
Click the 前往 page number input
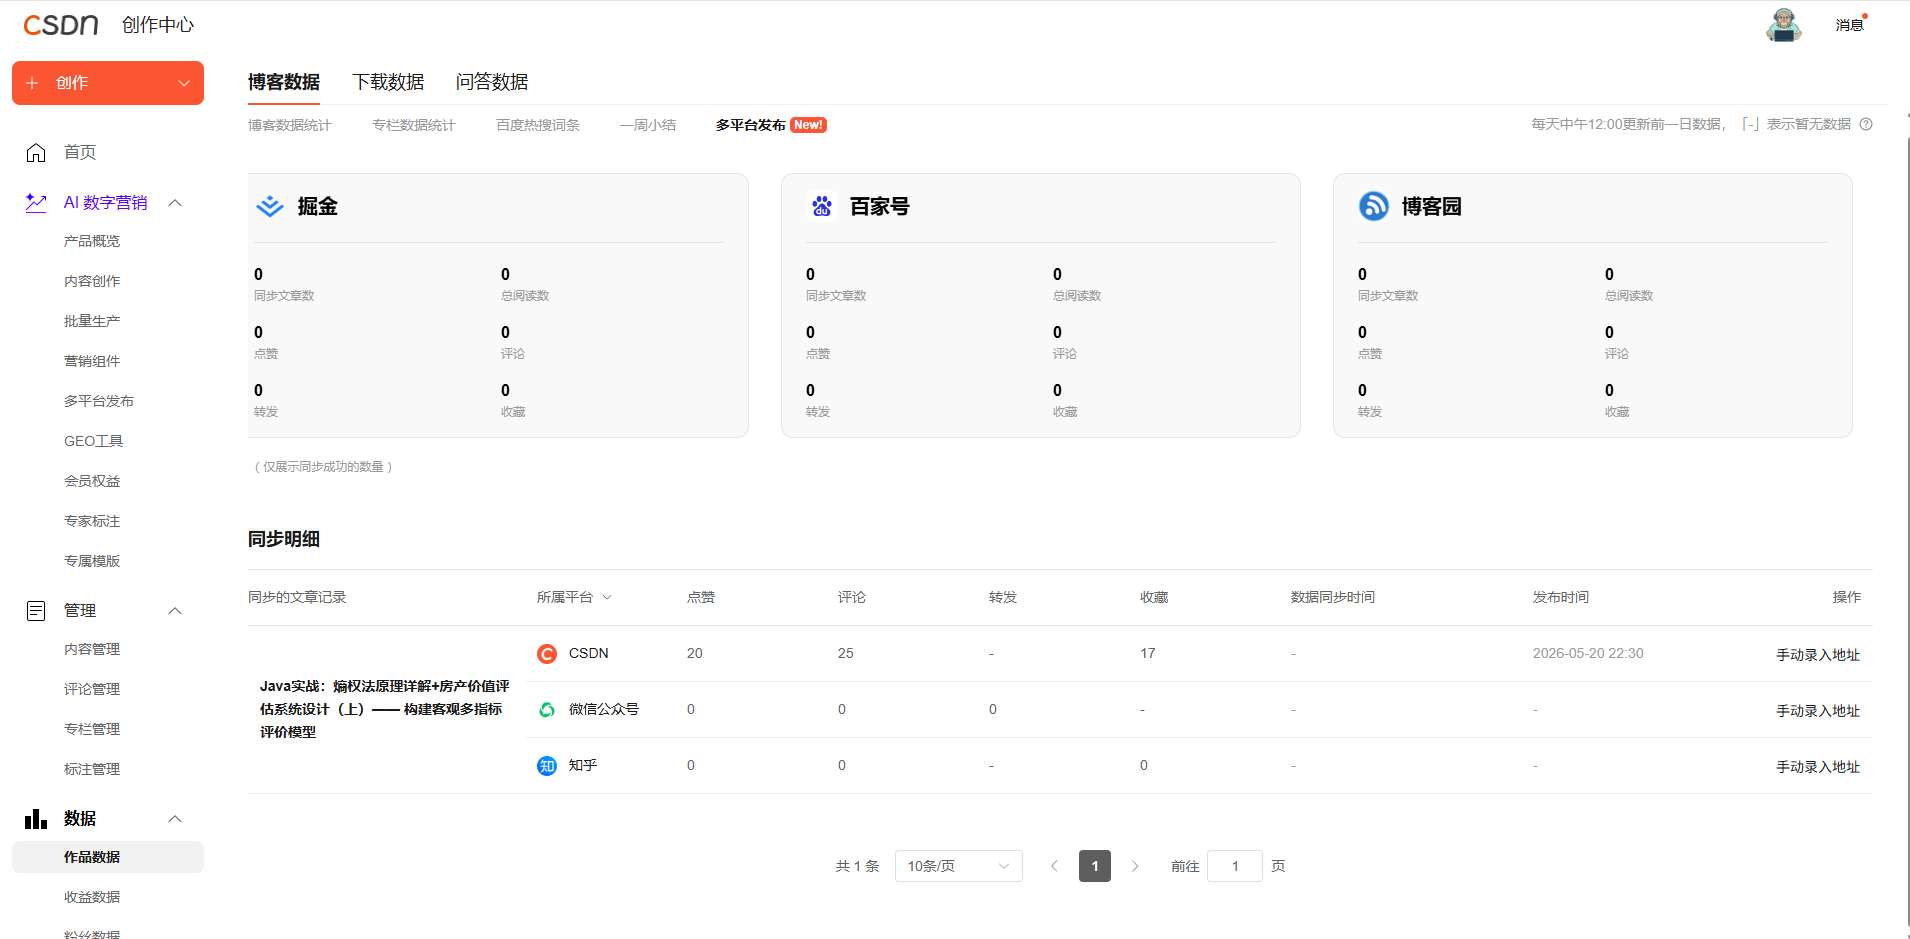click(x=1235, y=866)
